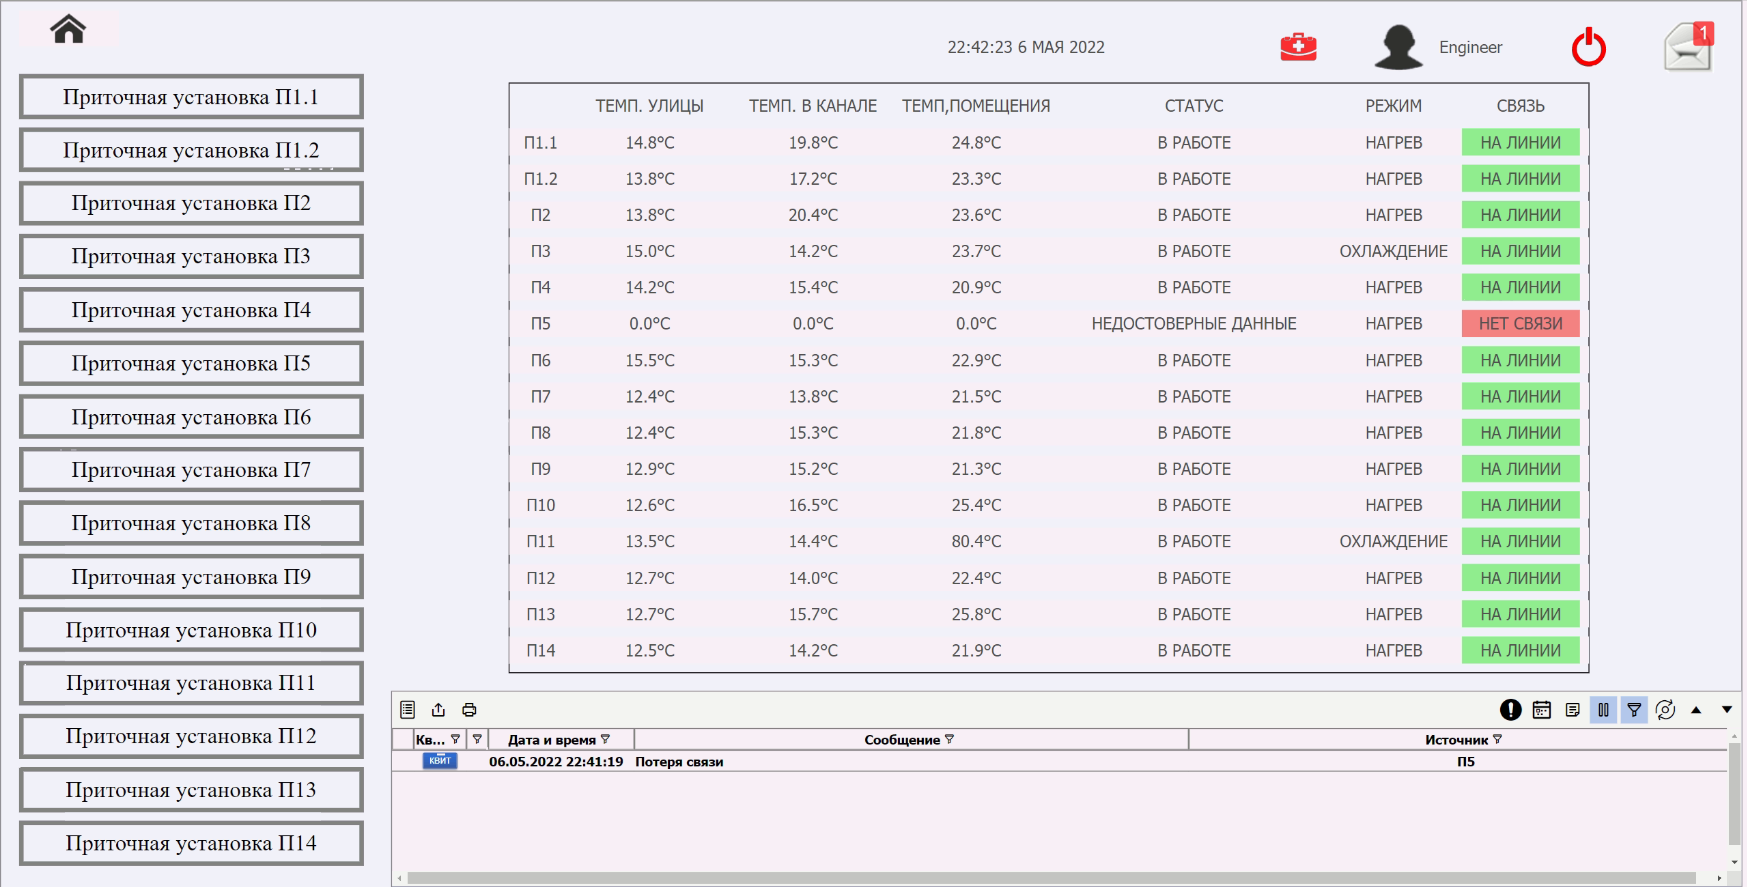The width and height of the screenshot is (1747, 887).
Task: Select Приточная установка П9
Action: coord(191,577)
